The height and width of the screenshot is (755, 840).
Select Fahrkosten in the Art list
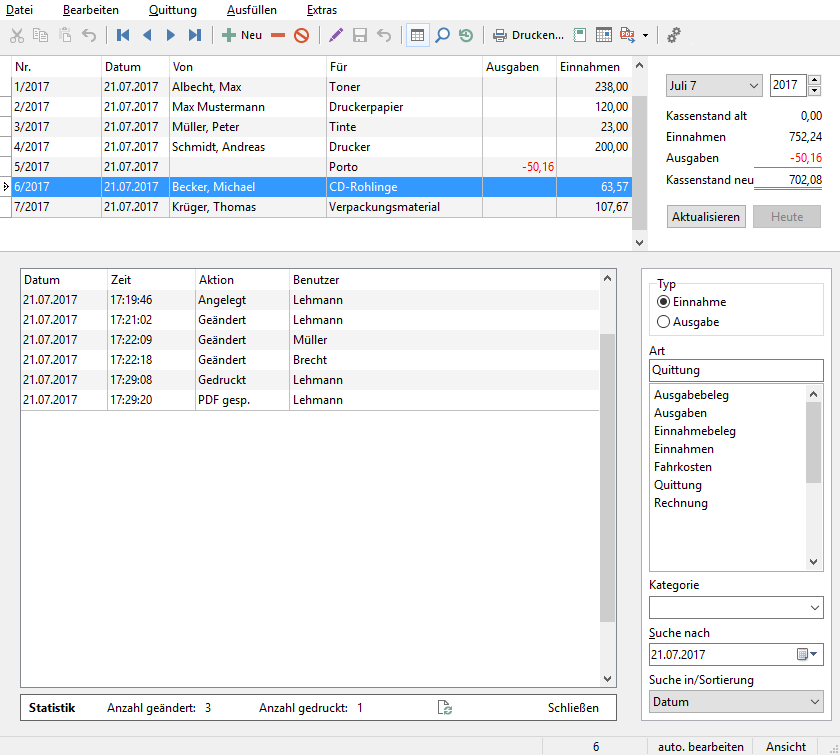(683, 467)
